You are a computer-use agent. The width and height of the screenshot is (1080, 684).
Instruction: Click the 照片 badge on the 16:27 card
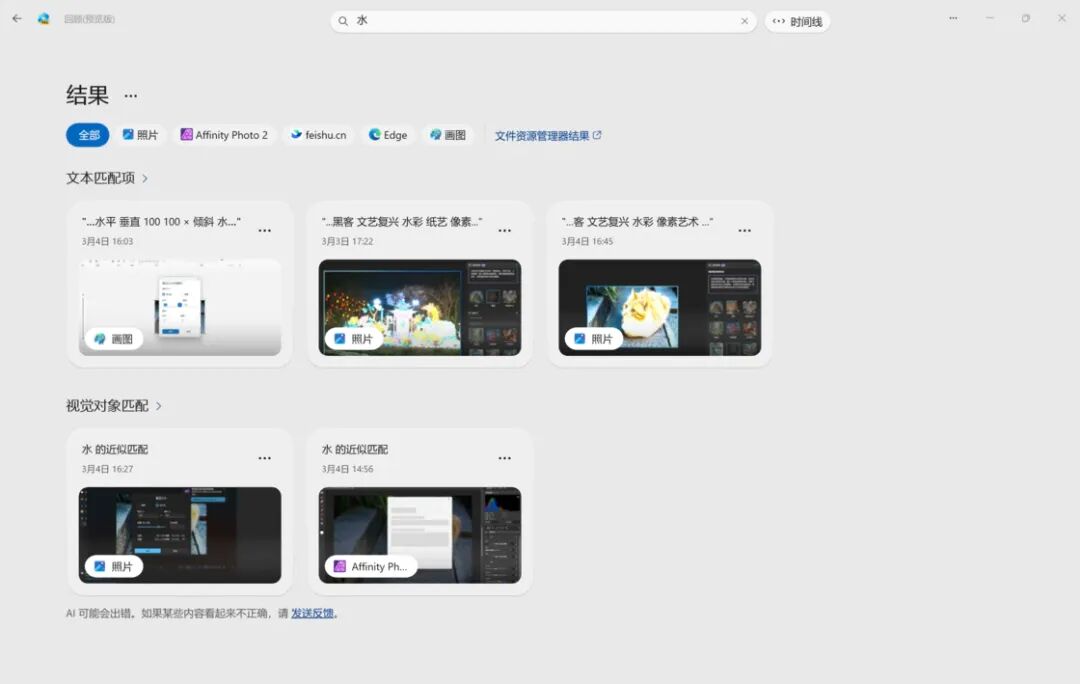click(x=114, y=566)
